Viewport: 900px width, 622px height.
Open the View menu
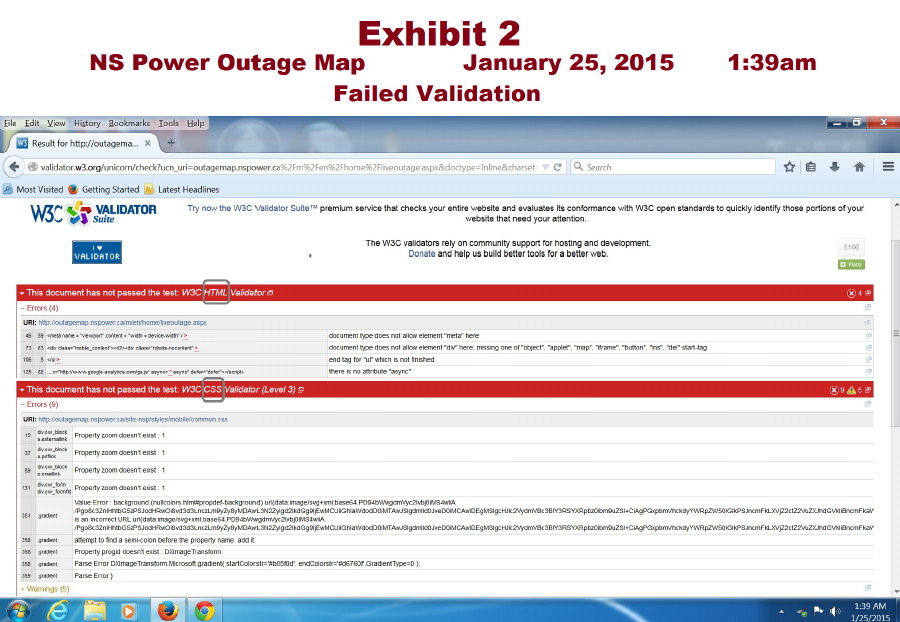coord(56,123)
